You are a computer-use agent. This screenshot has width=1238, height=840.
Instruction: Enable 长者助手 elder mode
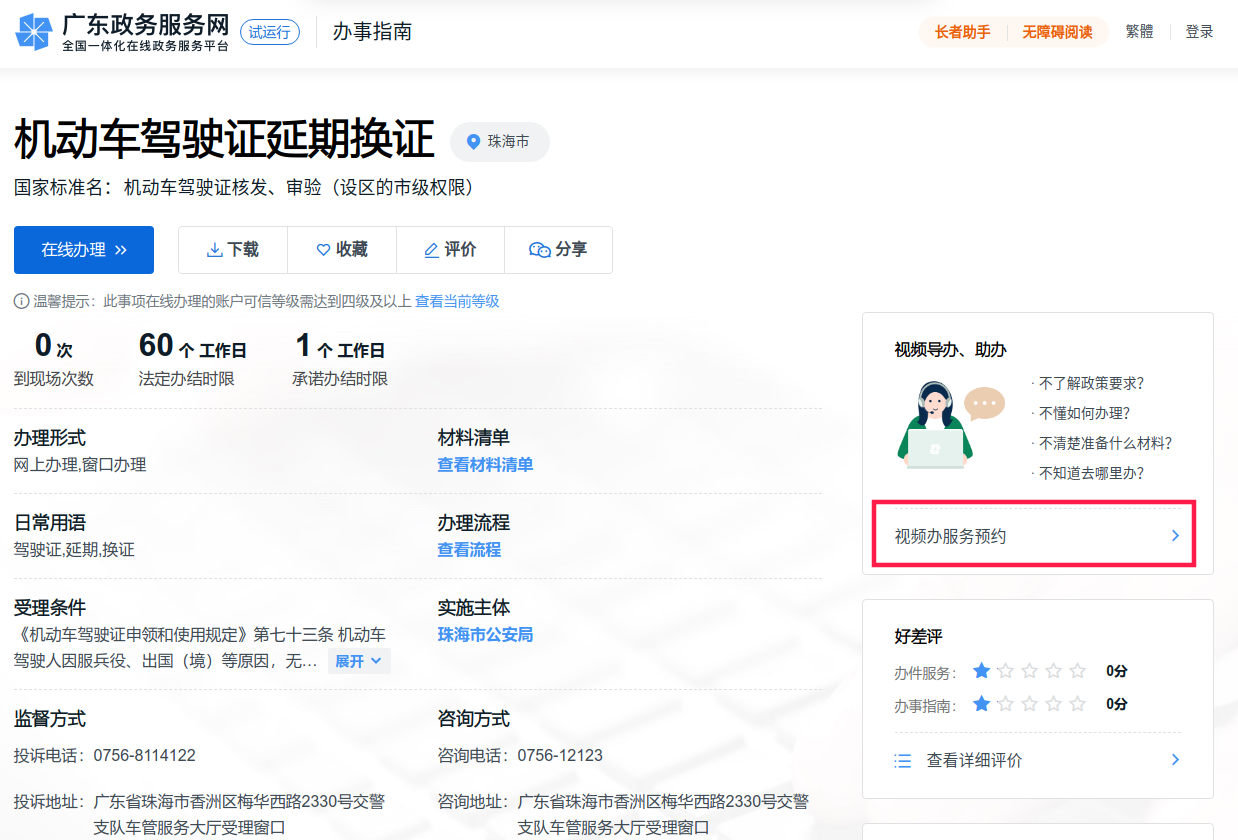pyautogui.click(x=962, y=32)
